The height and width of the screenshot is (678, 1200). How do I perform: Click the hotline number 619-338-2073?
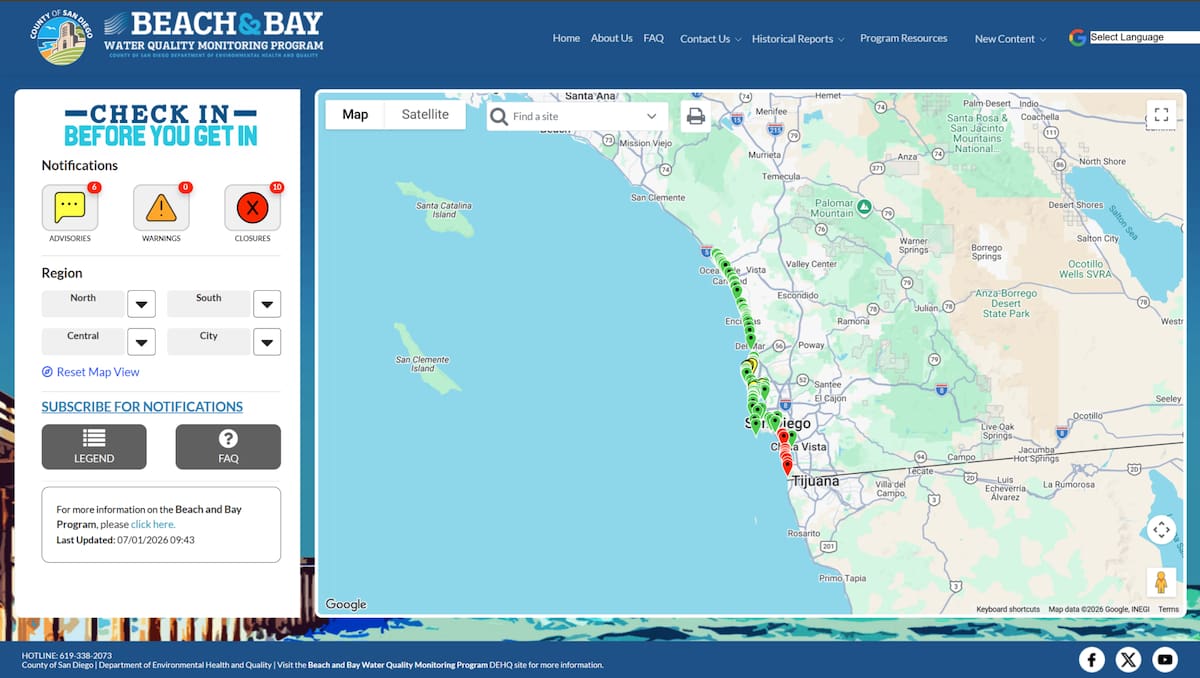85,656
